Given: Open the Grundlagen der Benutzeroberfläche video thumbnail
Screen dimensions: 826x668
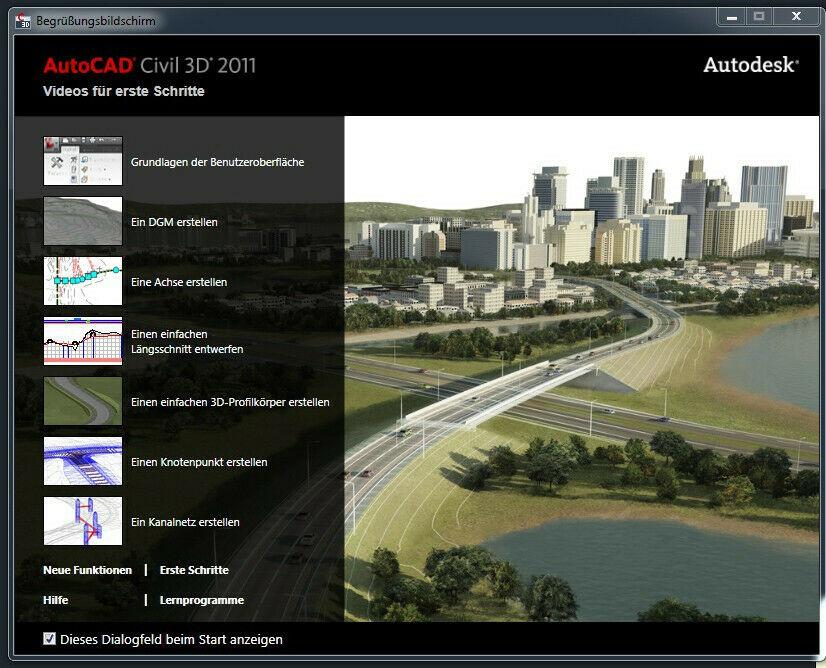Looking at the screenshot, I should point(83,161).
